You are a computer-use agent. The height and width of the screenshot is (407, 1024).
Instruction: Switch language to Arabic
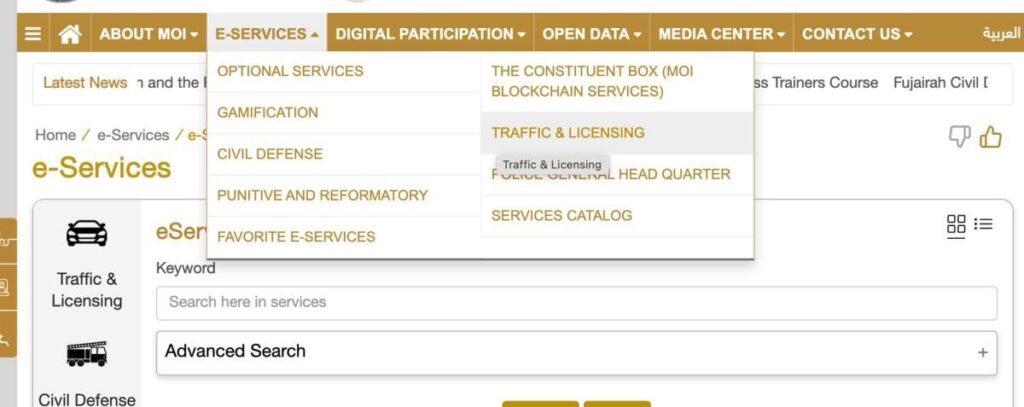[1001, 34]
